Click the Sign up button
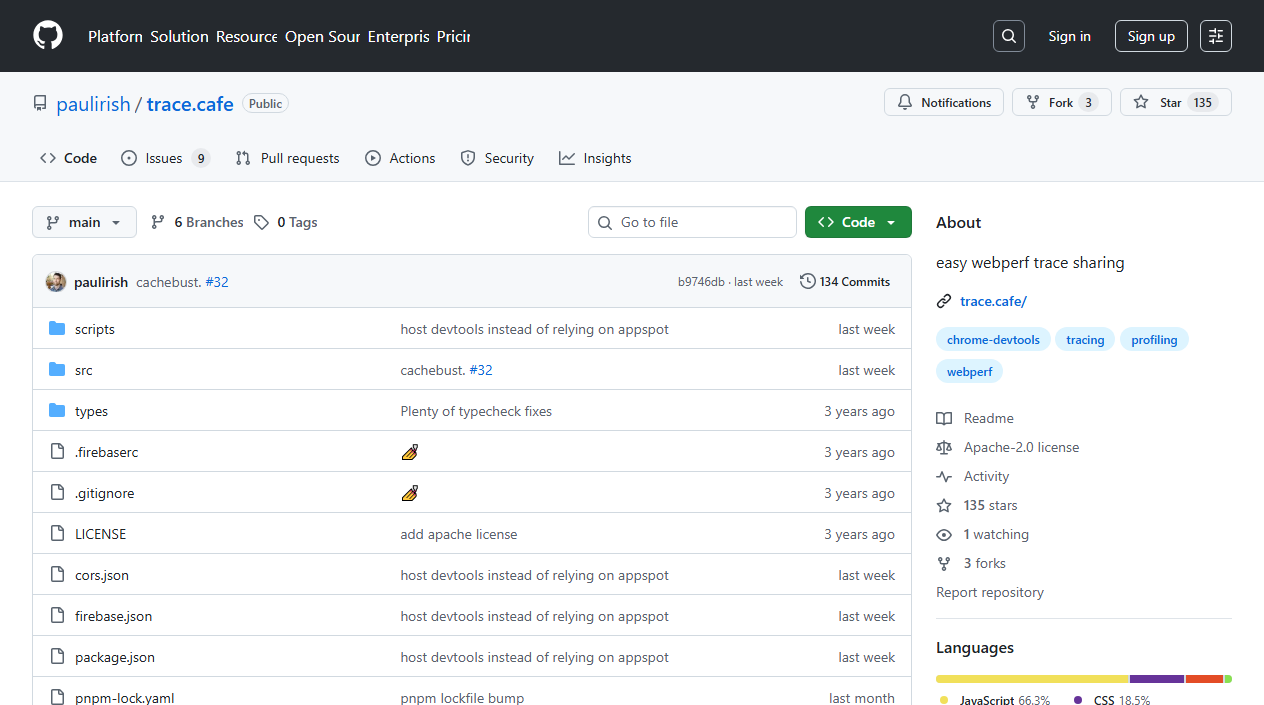The width and height of the screenshot is (1264, 705). click(x=1151, y=36)
